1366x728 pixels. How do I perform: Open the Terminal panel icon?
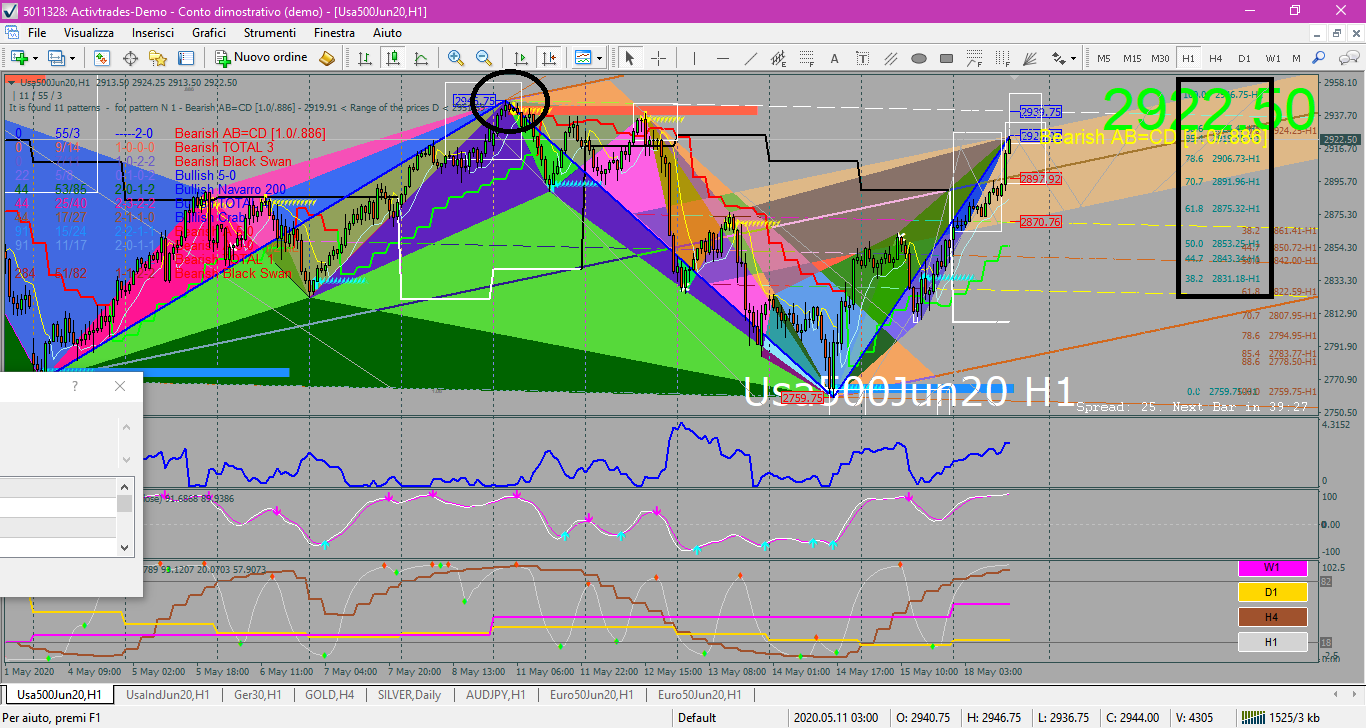point(186,58)
